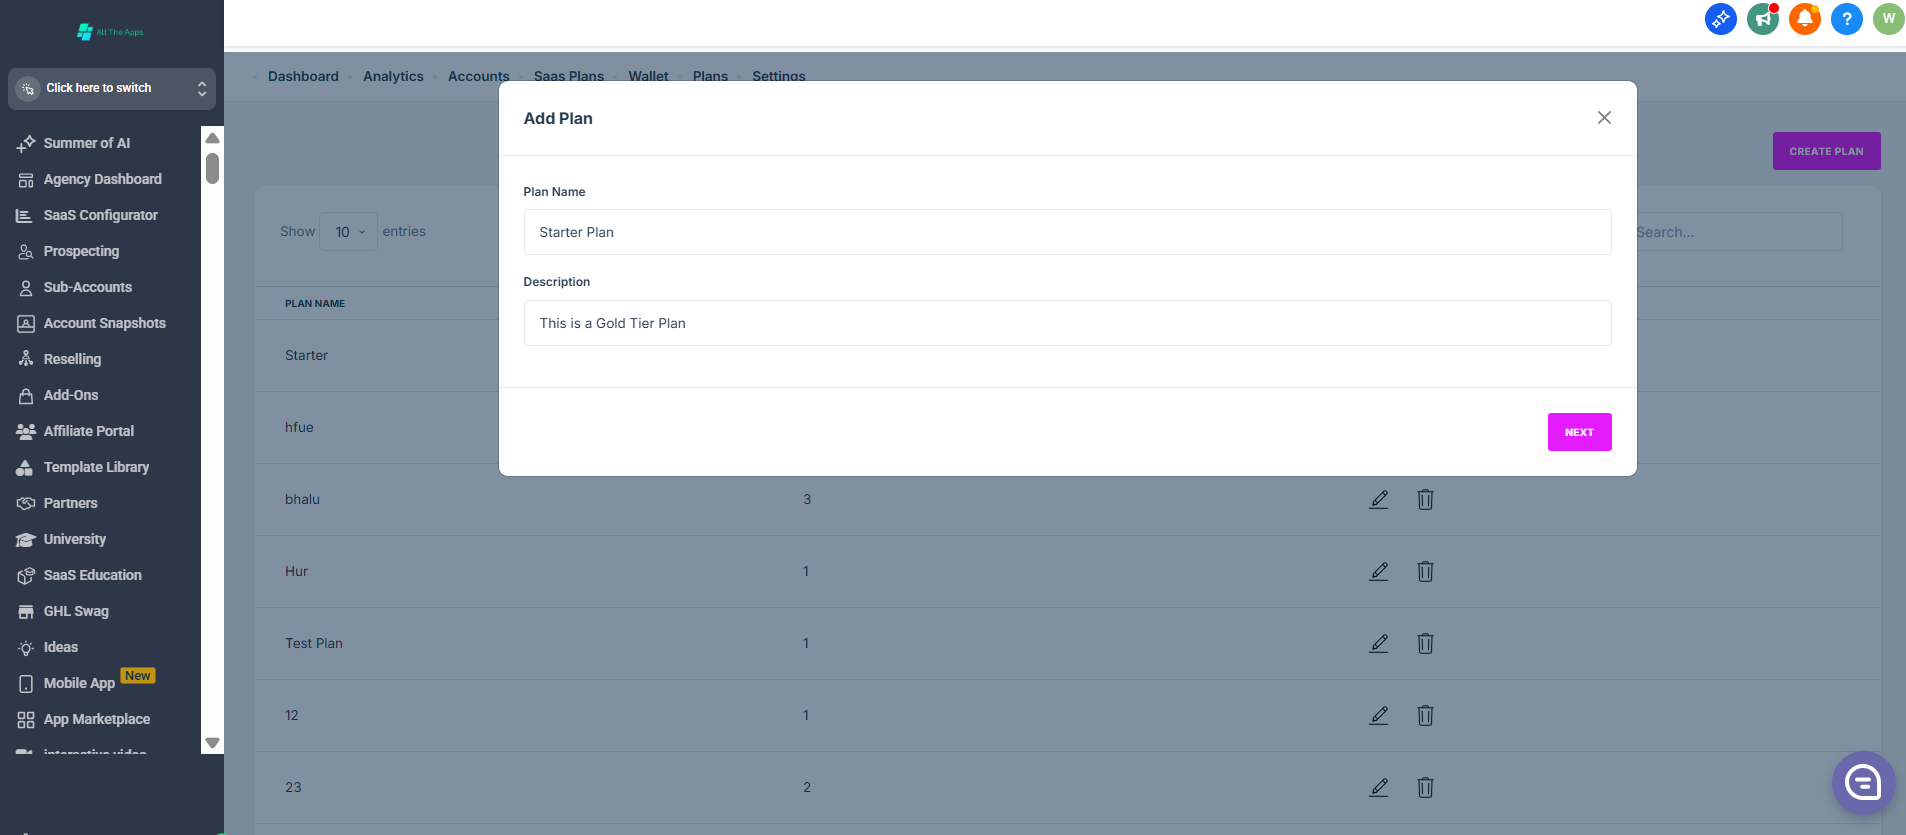Open the Wallet tab

click(648, 76)
